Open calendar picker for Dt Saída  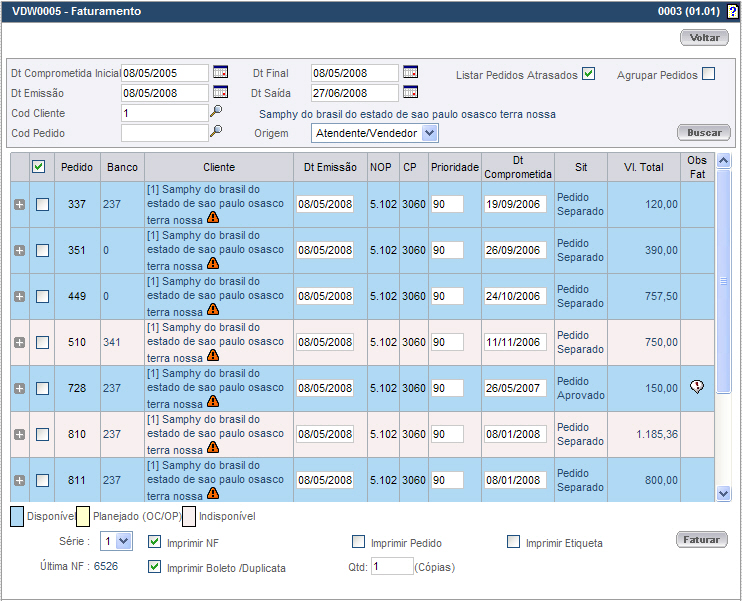pyautogui.click(x=410, y=93)
